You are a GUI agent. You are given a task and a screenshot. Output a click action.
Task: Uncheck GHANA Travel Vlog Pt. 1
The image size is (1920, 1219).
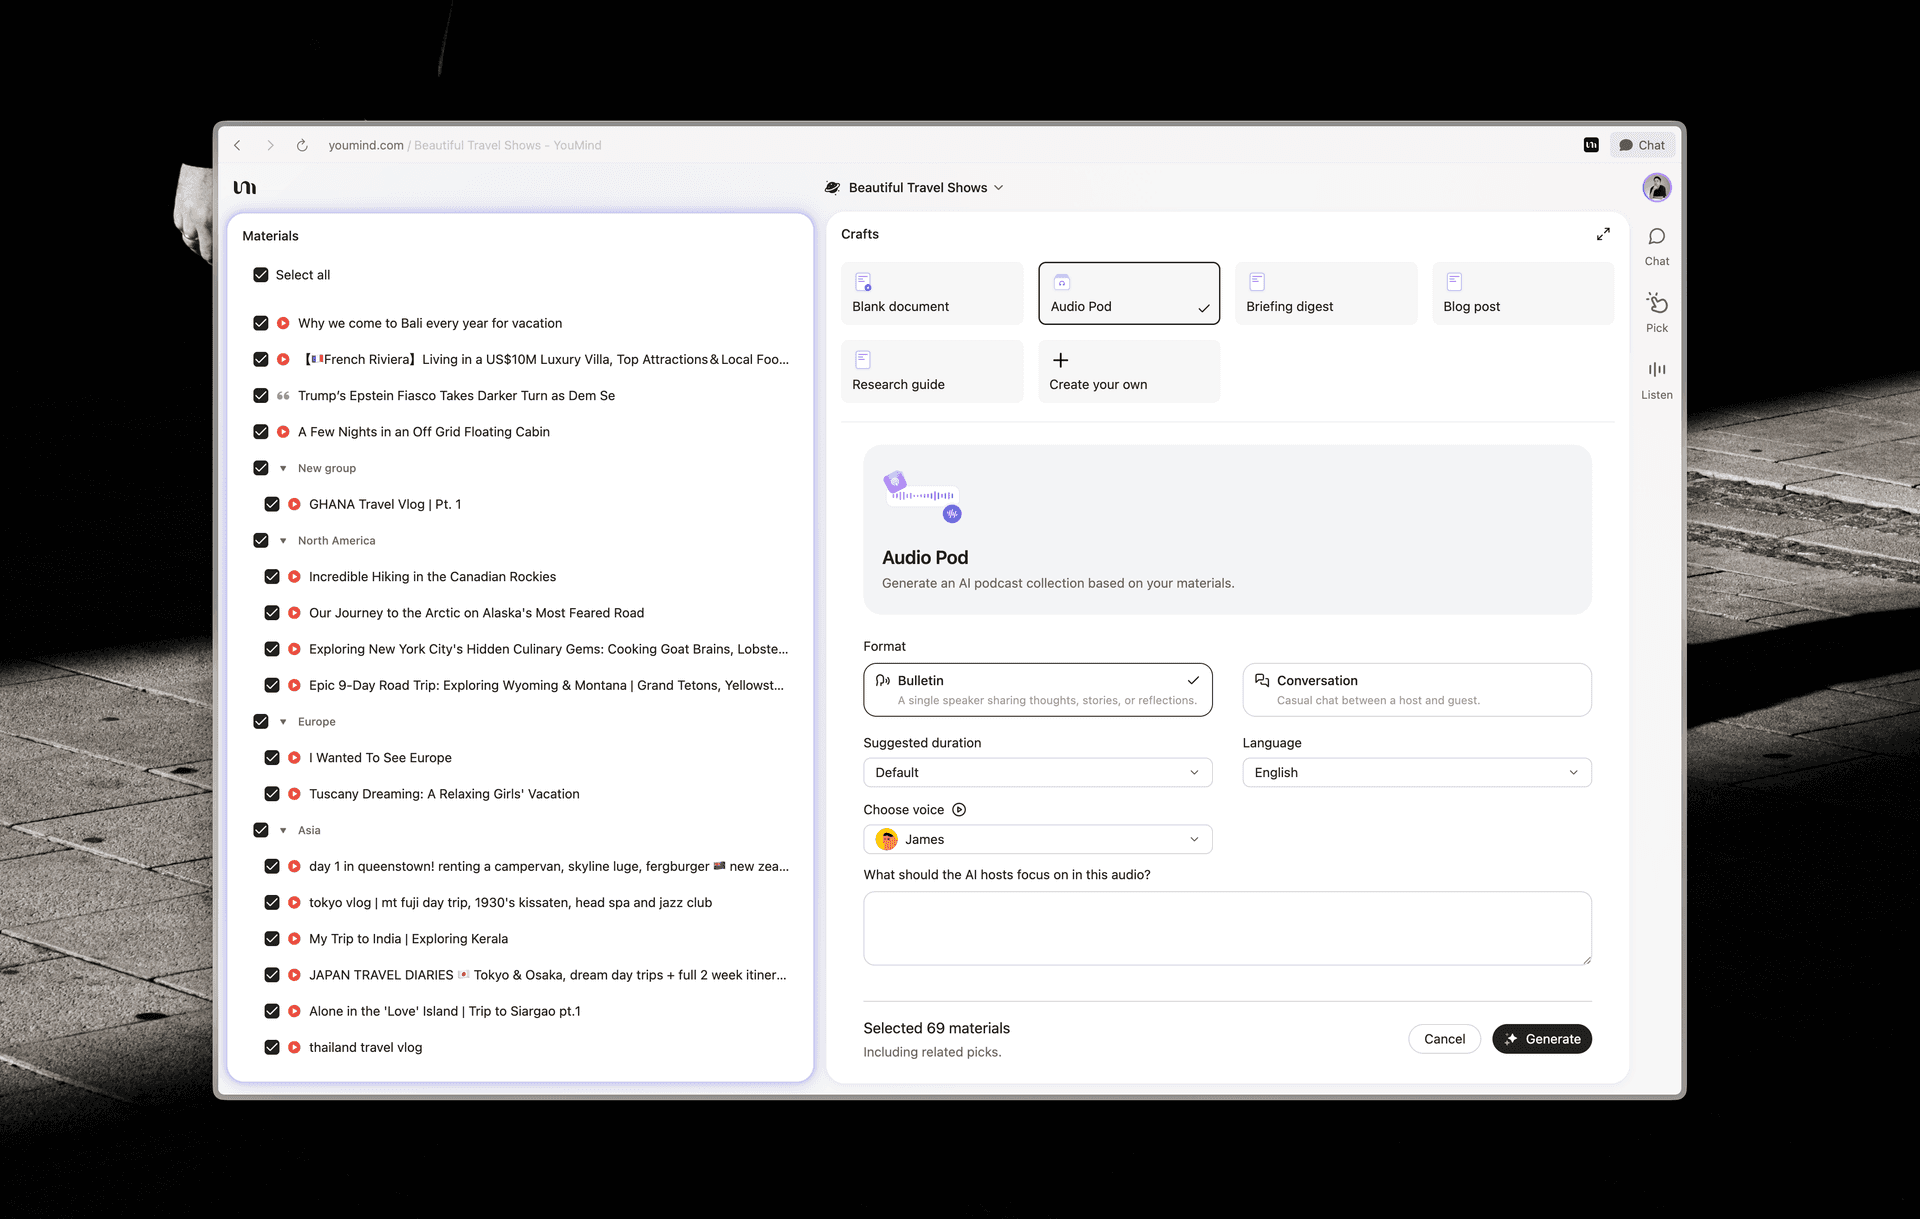tap(272, 505)
